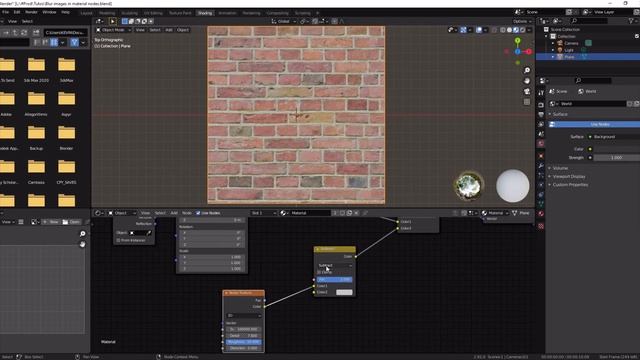This screenshot has height=360, width=640.
Task: Toggle X-ray mode in viewport header
Action: point(495,30)
